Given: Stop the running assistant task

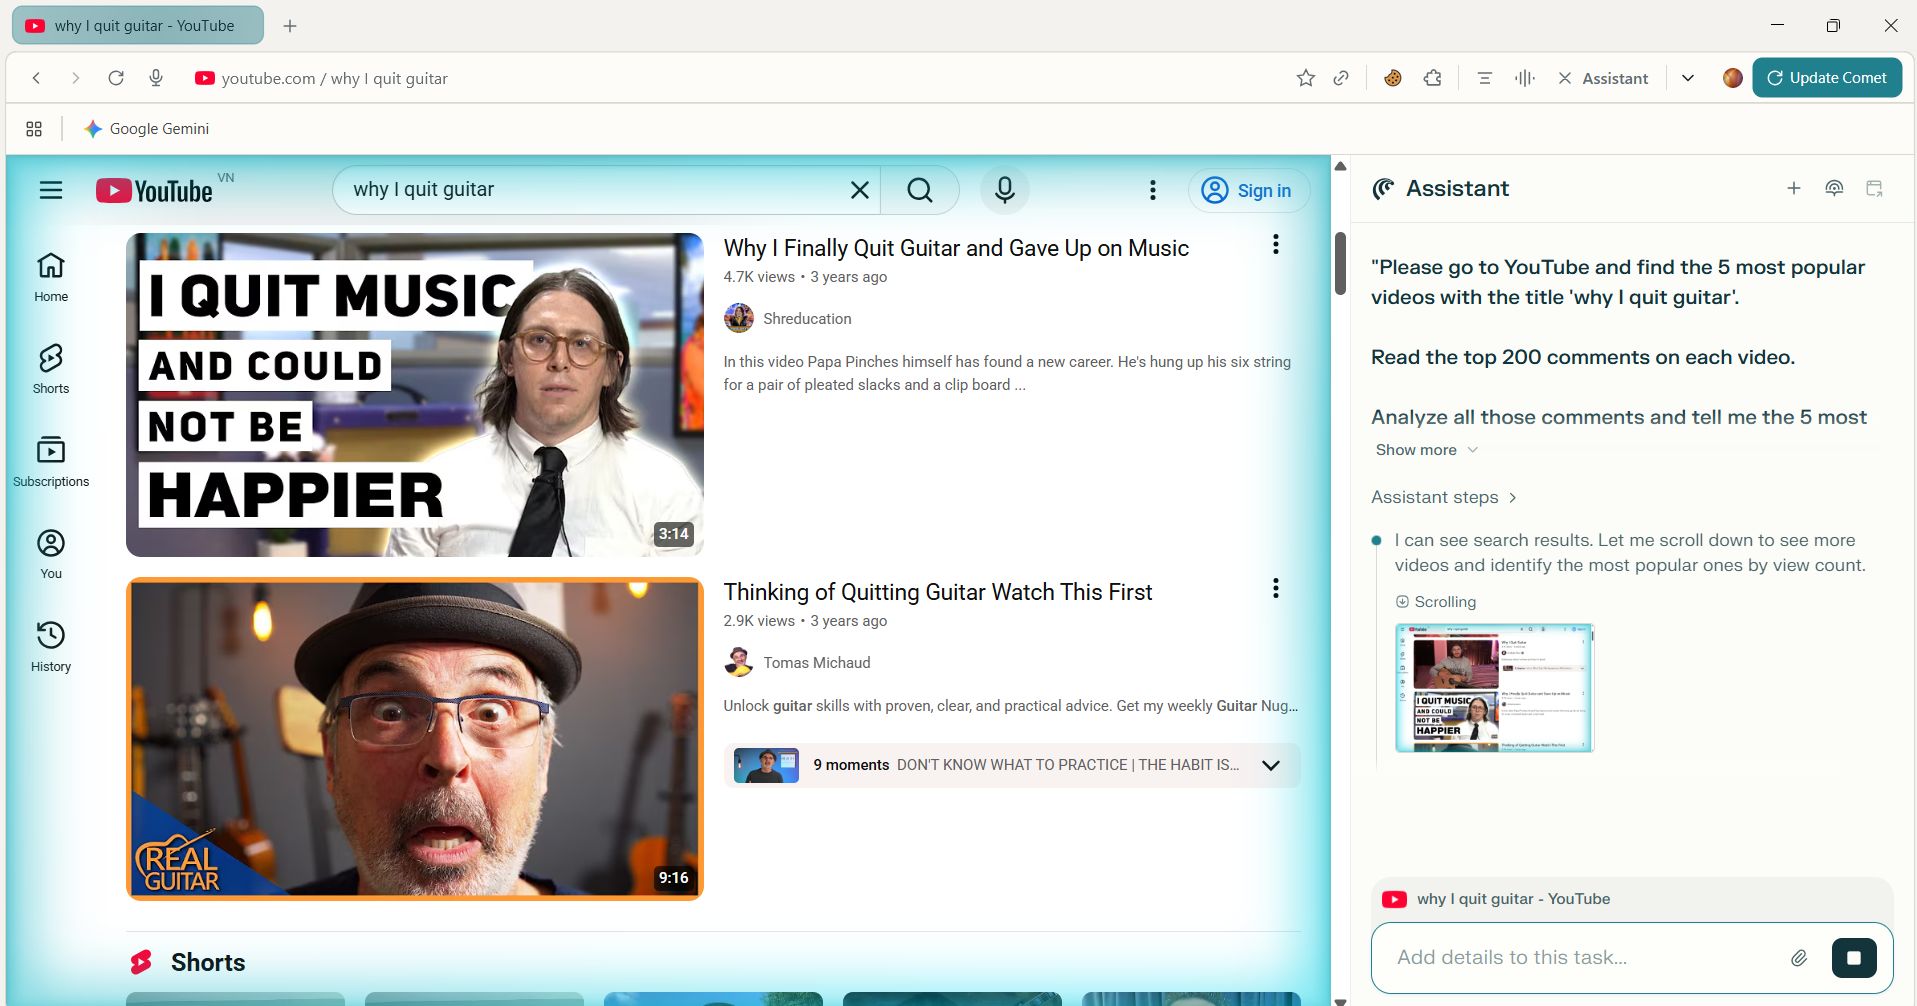Looking at the screenshot, I should tap(1853, 958).
